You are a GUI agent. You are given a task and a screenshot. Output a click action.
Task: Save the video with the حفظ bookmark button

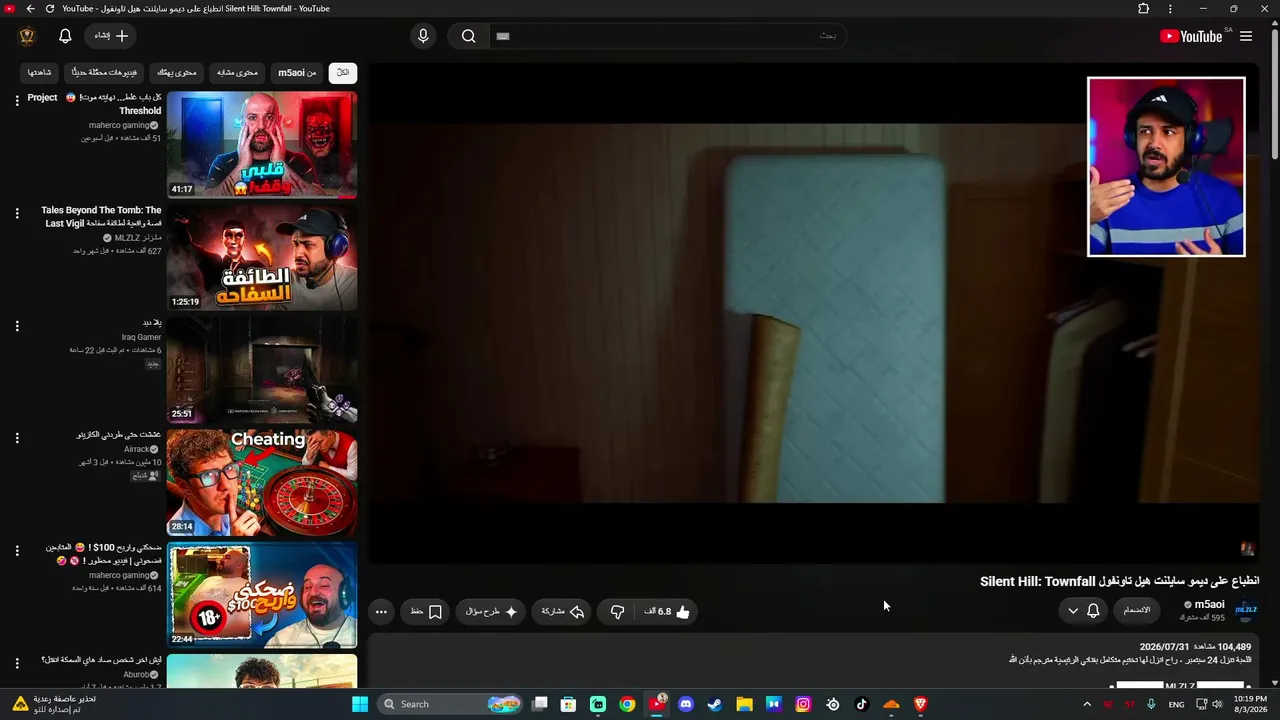(x=426, y=612)
